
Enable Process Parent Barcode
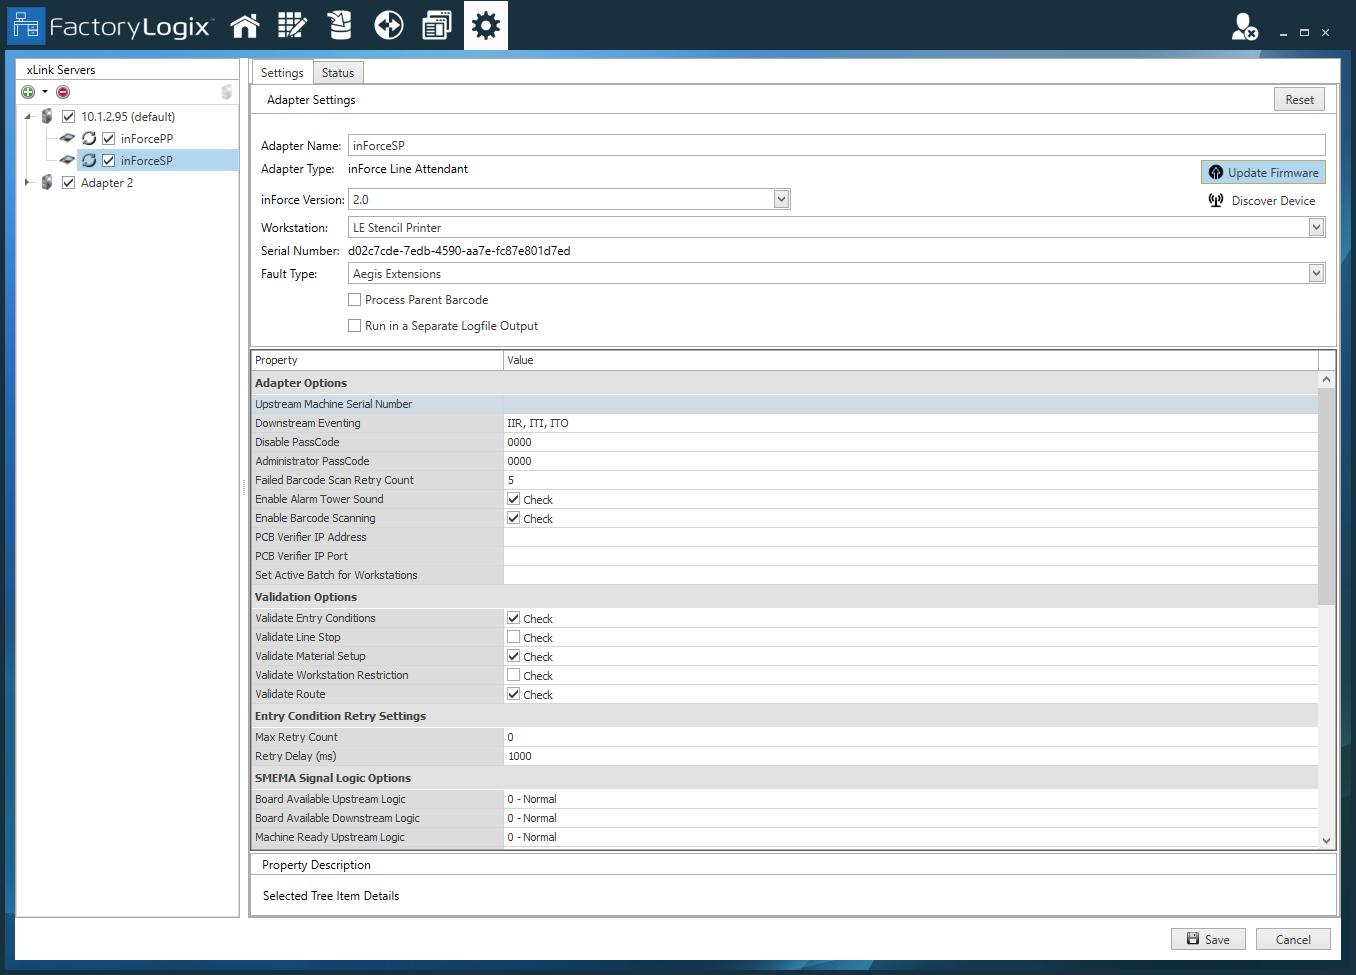point(354,299)
